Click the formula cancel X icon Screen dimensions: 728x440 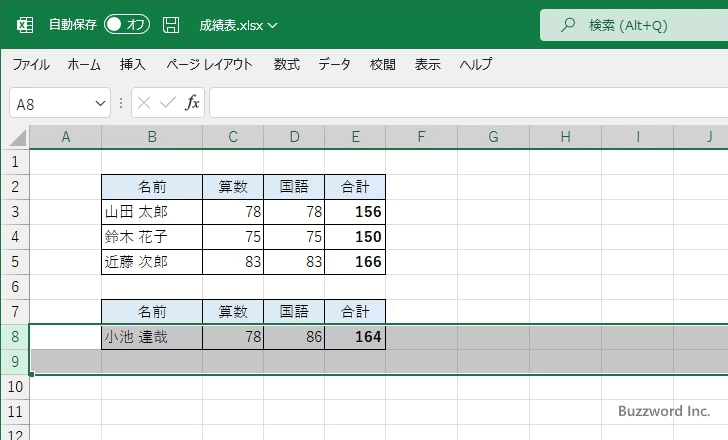click(144, 103)
